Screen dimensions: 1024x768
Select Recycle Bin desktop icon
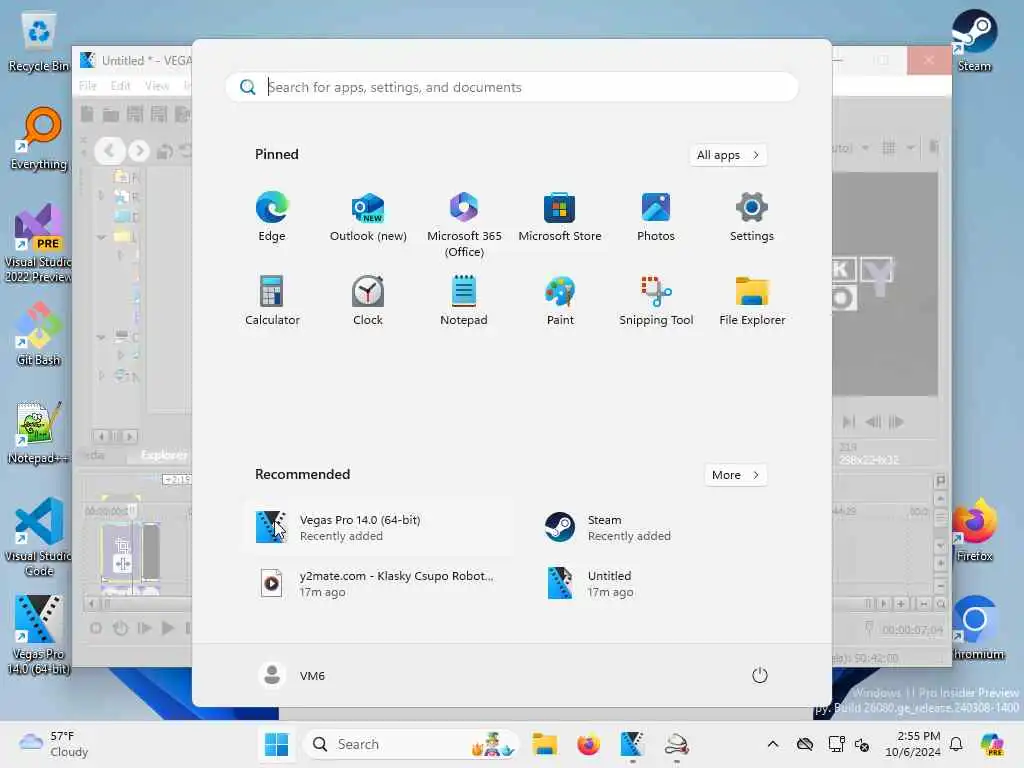click(x=39, y=43)
